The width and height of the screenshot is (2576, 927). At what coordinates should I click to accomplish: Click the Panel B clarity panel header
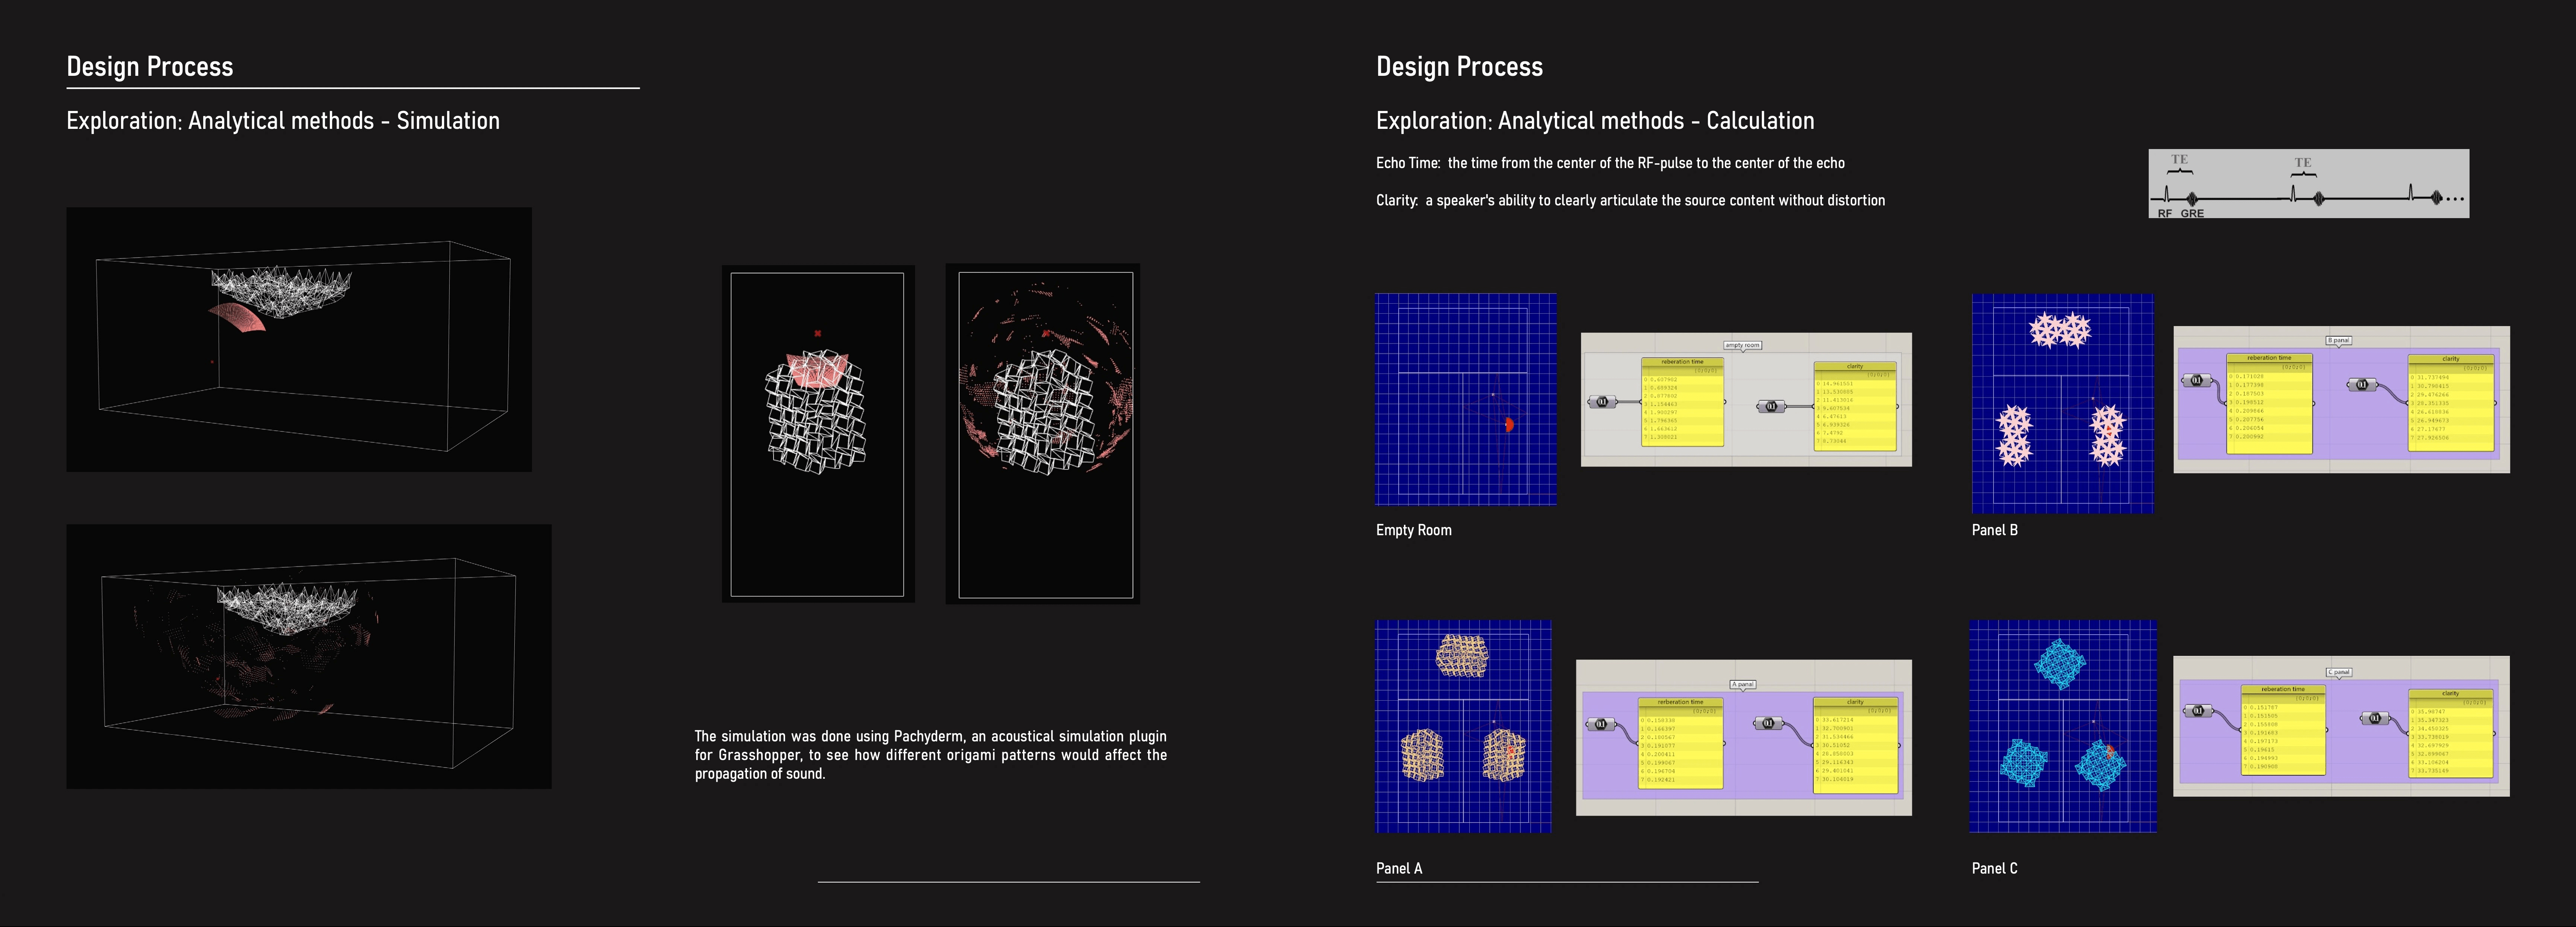pyautogui.click(x=2450, y=359)
